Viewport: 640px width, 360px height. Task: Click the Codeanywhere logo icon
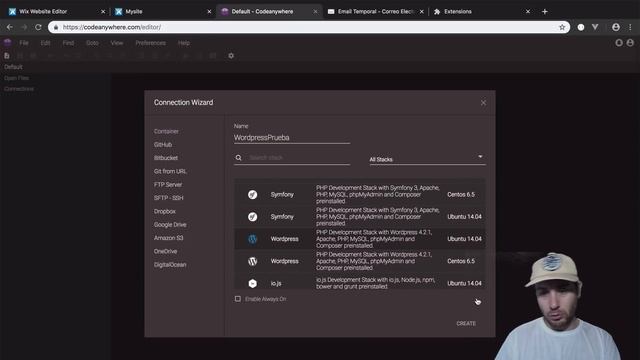coord(7,42)
